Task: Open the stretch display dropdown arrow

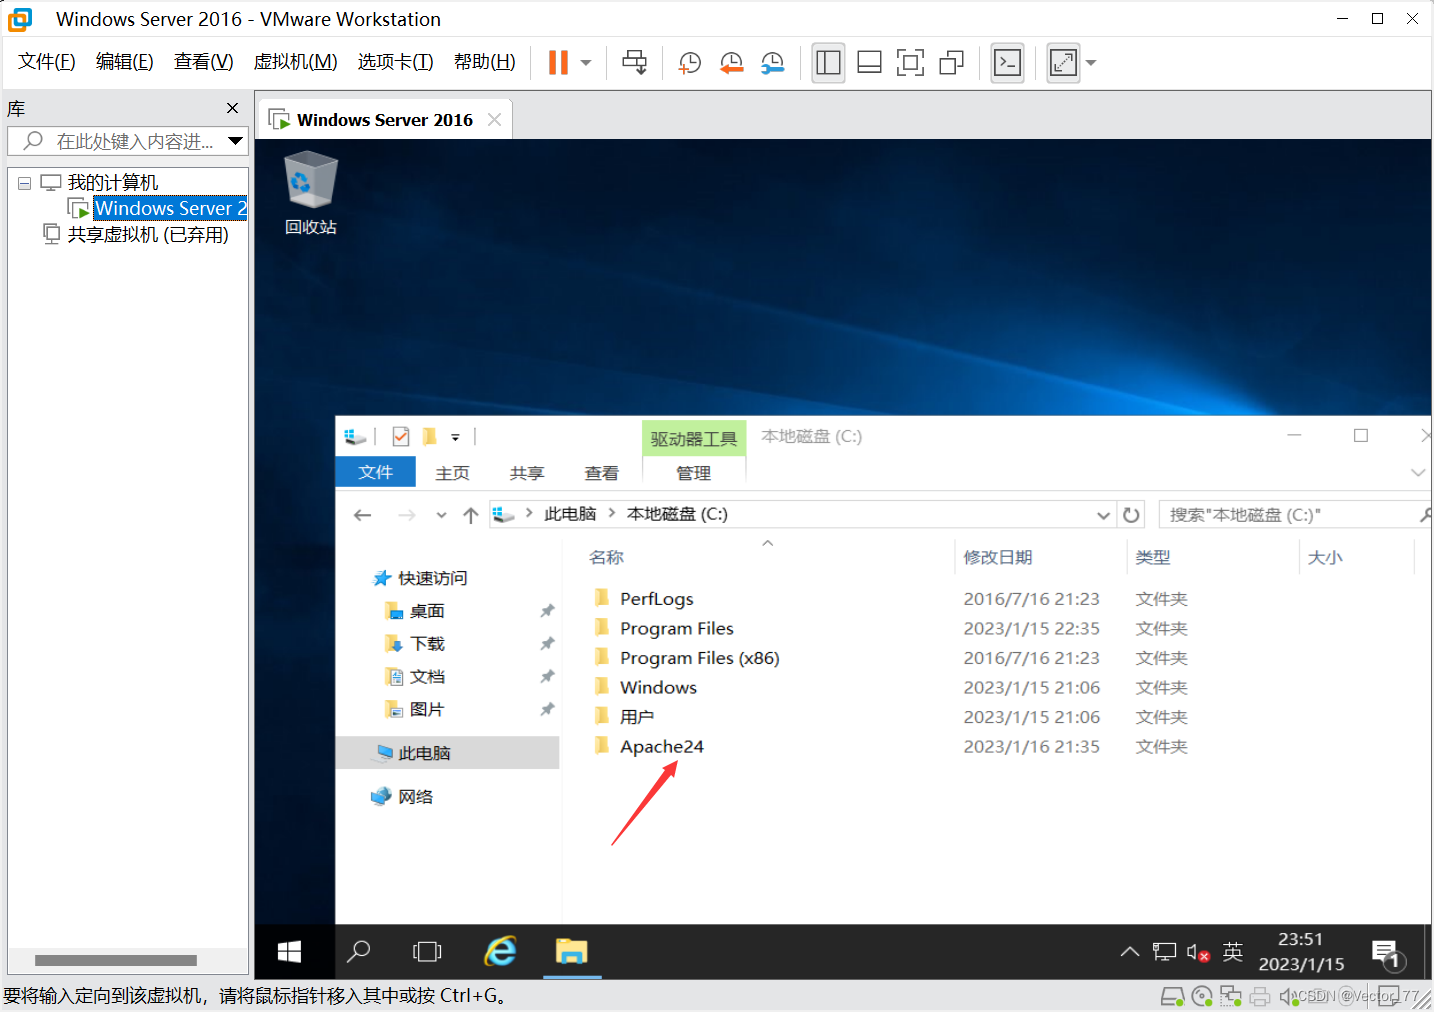Action: [1091, 63]
